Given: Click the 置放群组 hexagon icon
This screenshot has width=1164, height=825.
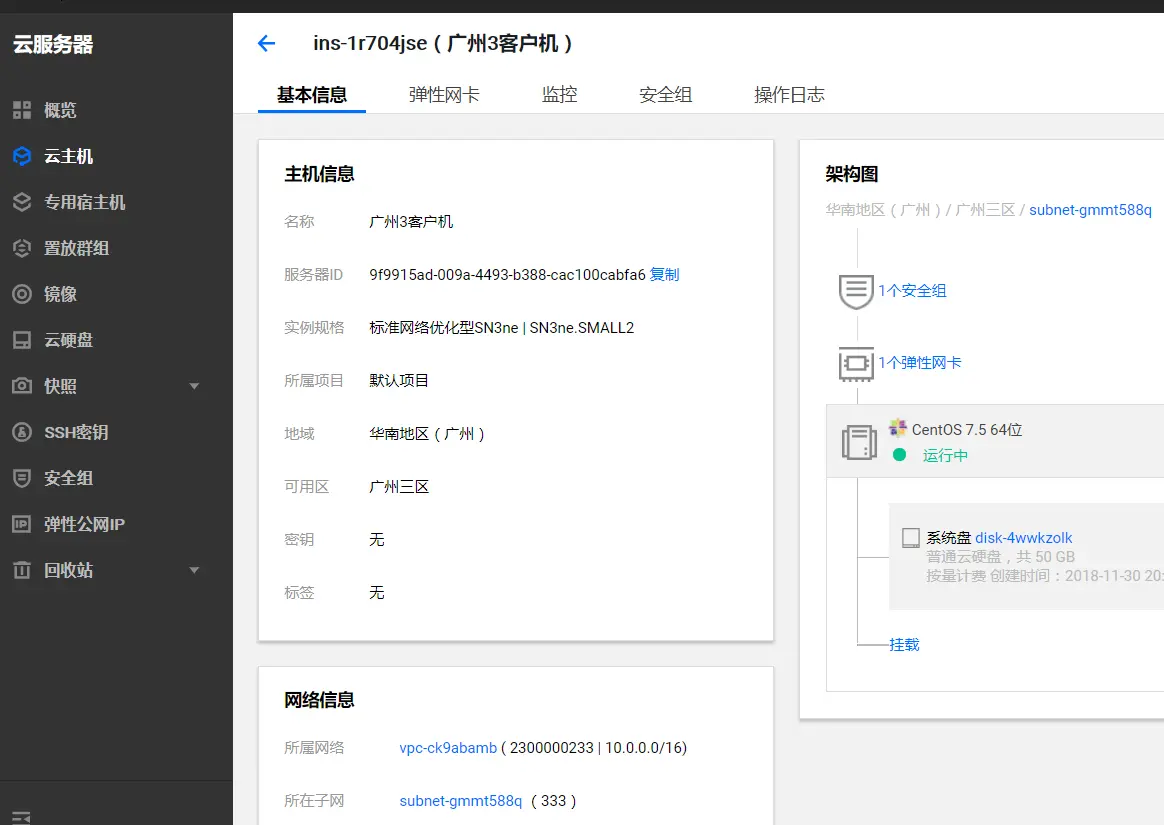Looking at the screenshot, I should click(x=22, y=248).
